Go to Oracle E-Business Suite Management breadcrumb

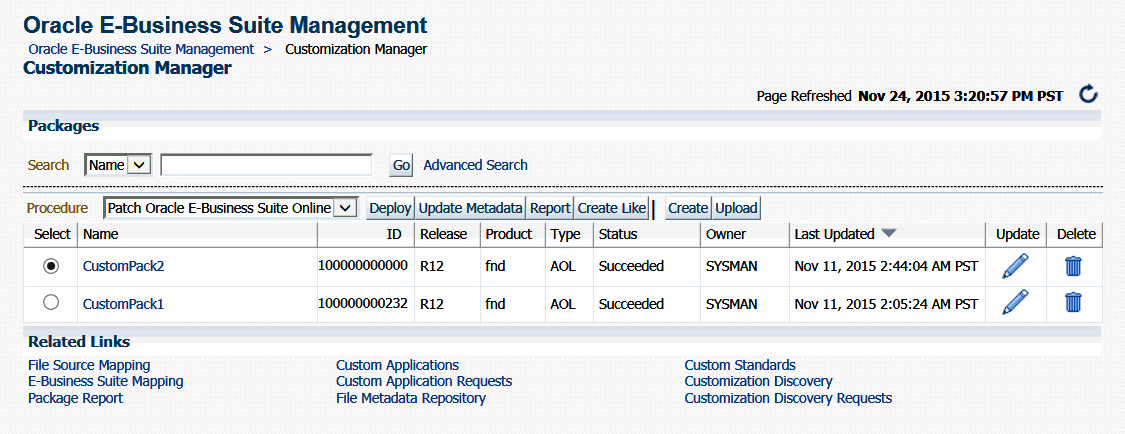[141, 49]
